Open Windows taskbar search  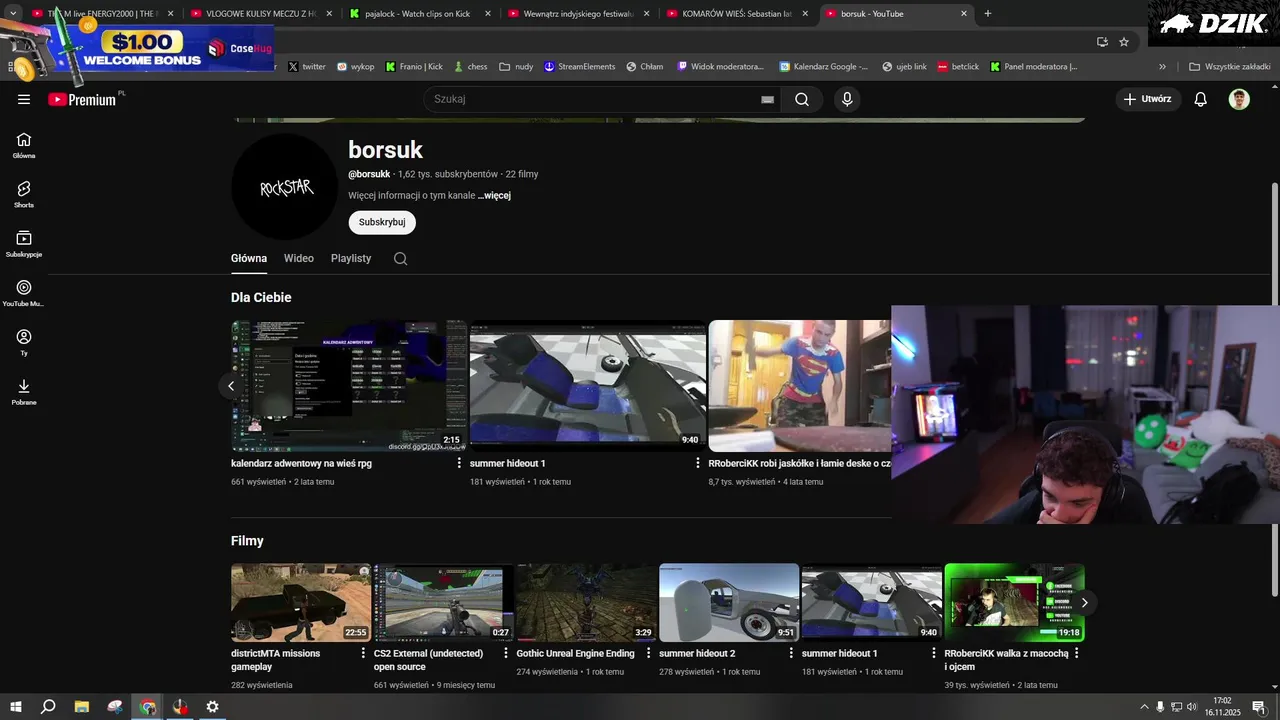click(x=48, y=707)
